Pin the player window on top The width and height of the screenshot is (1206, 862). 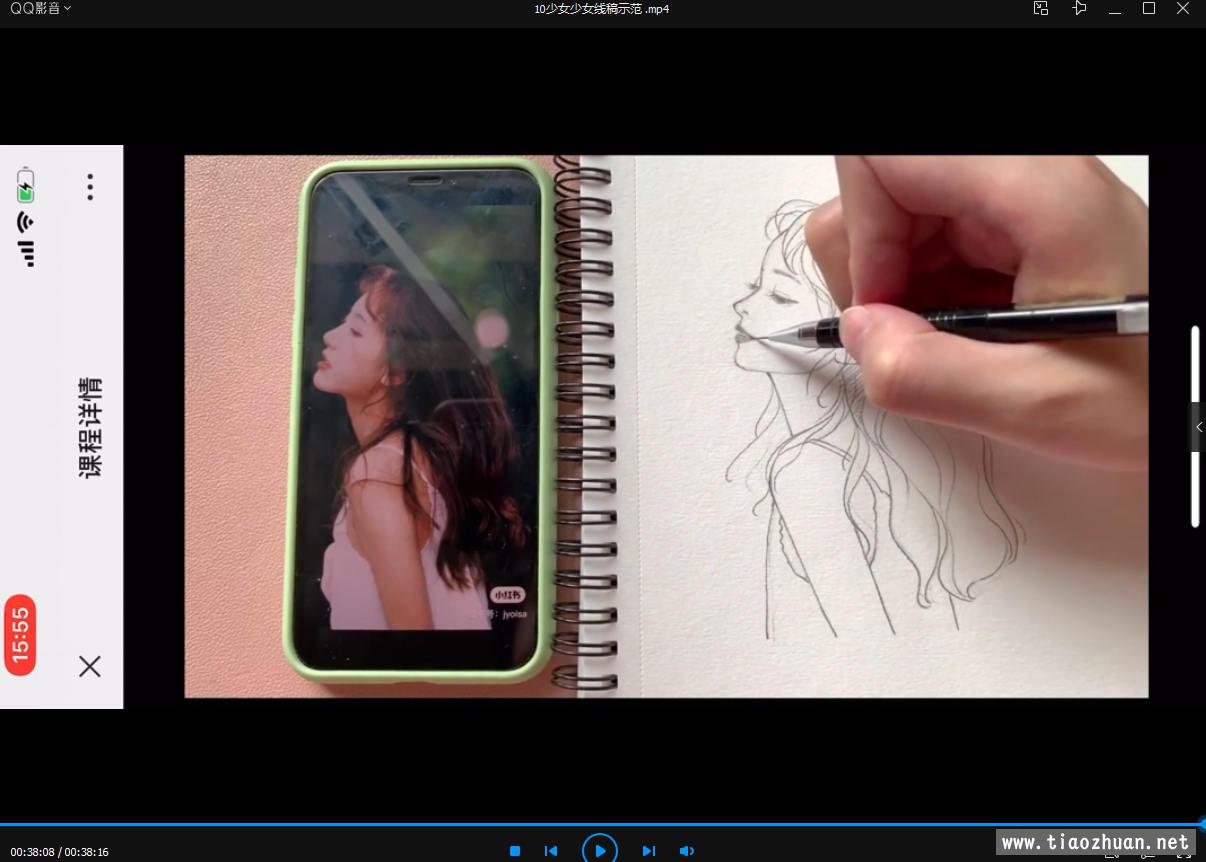pyautogui.click(x=1078, y=9)
